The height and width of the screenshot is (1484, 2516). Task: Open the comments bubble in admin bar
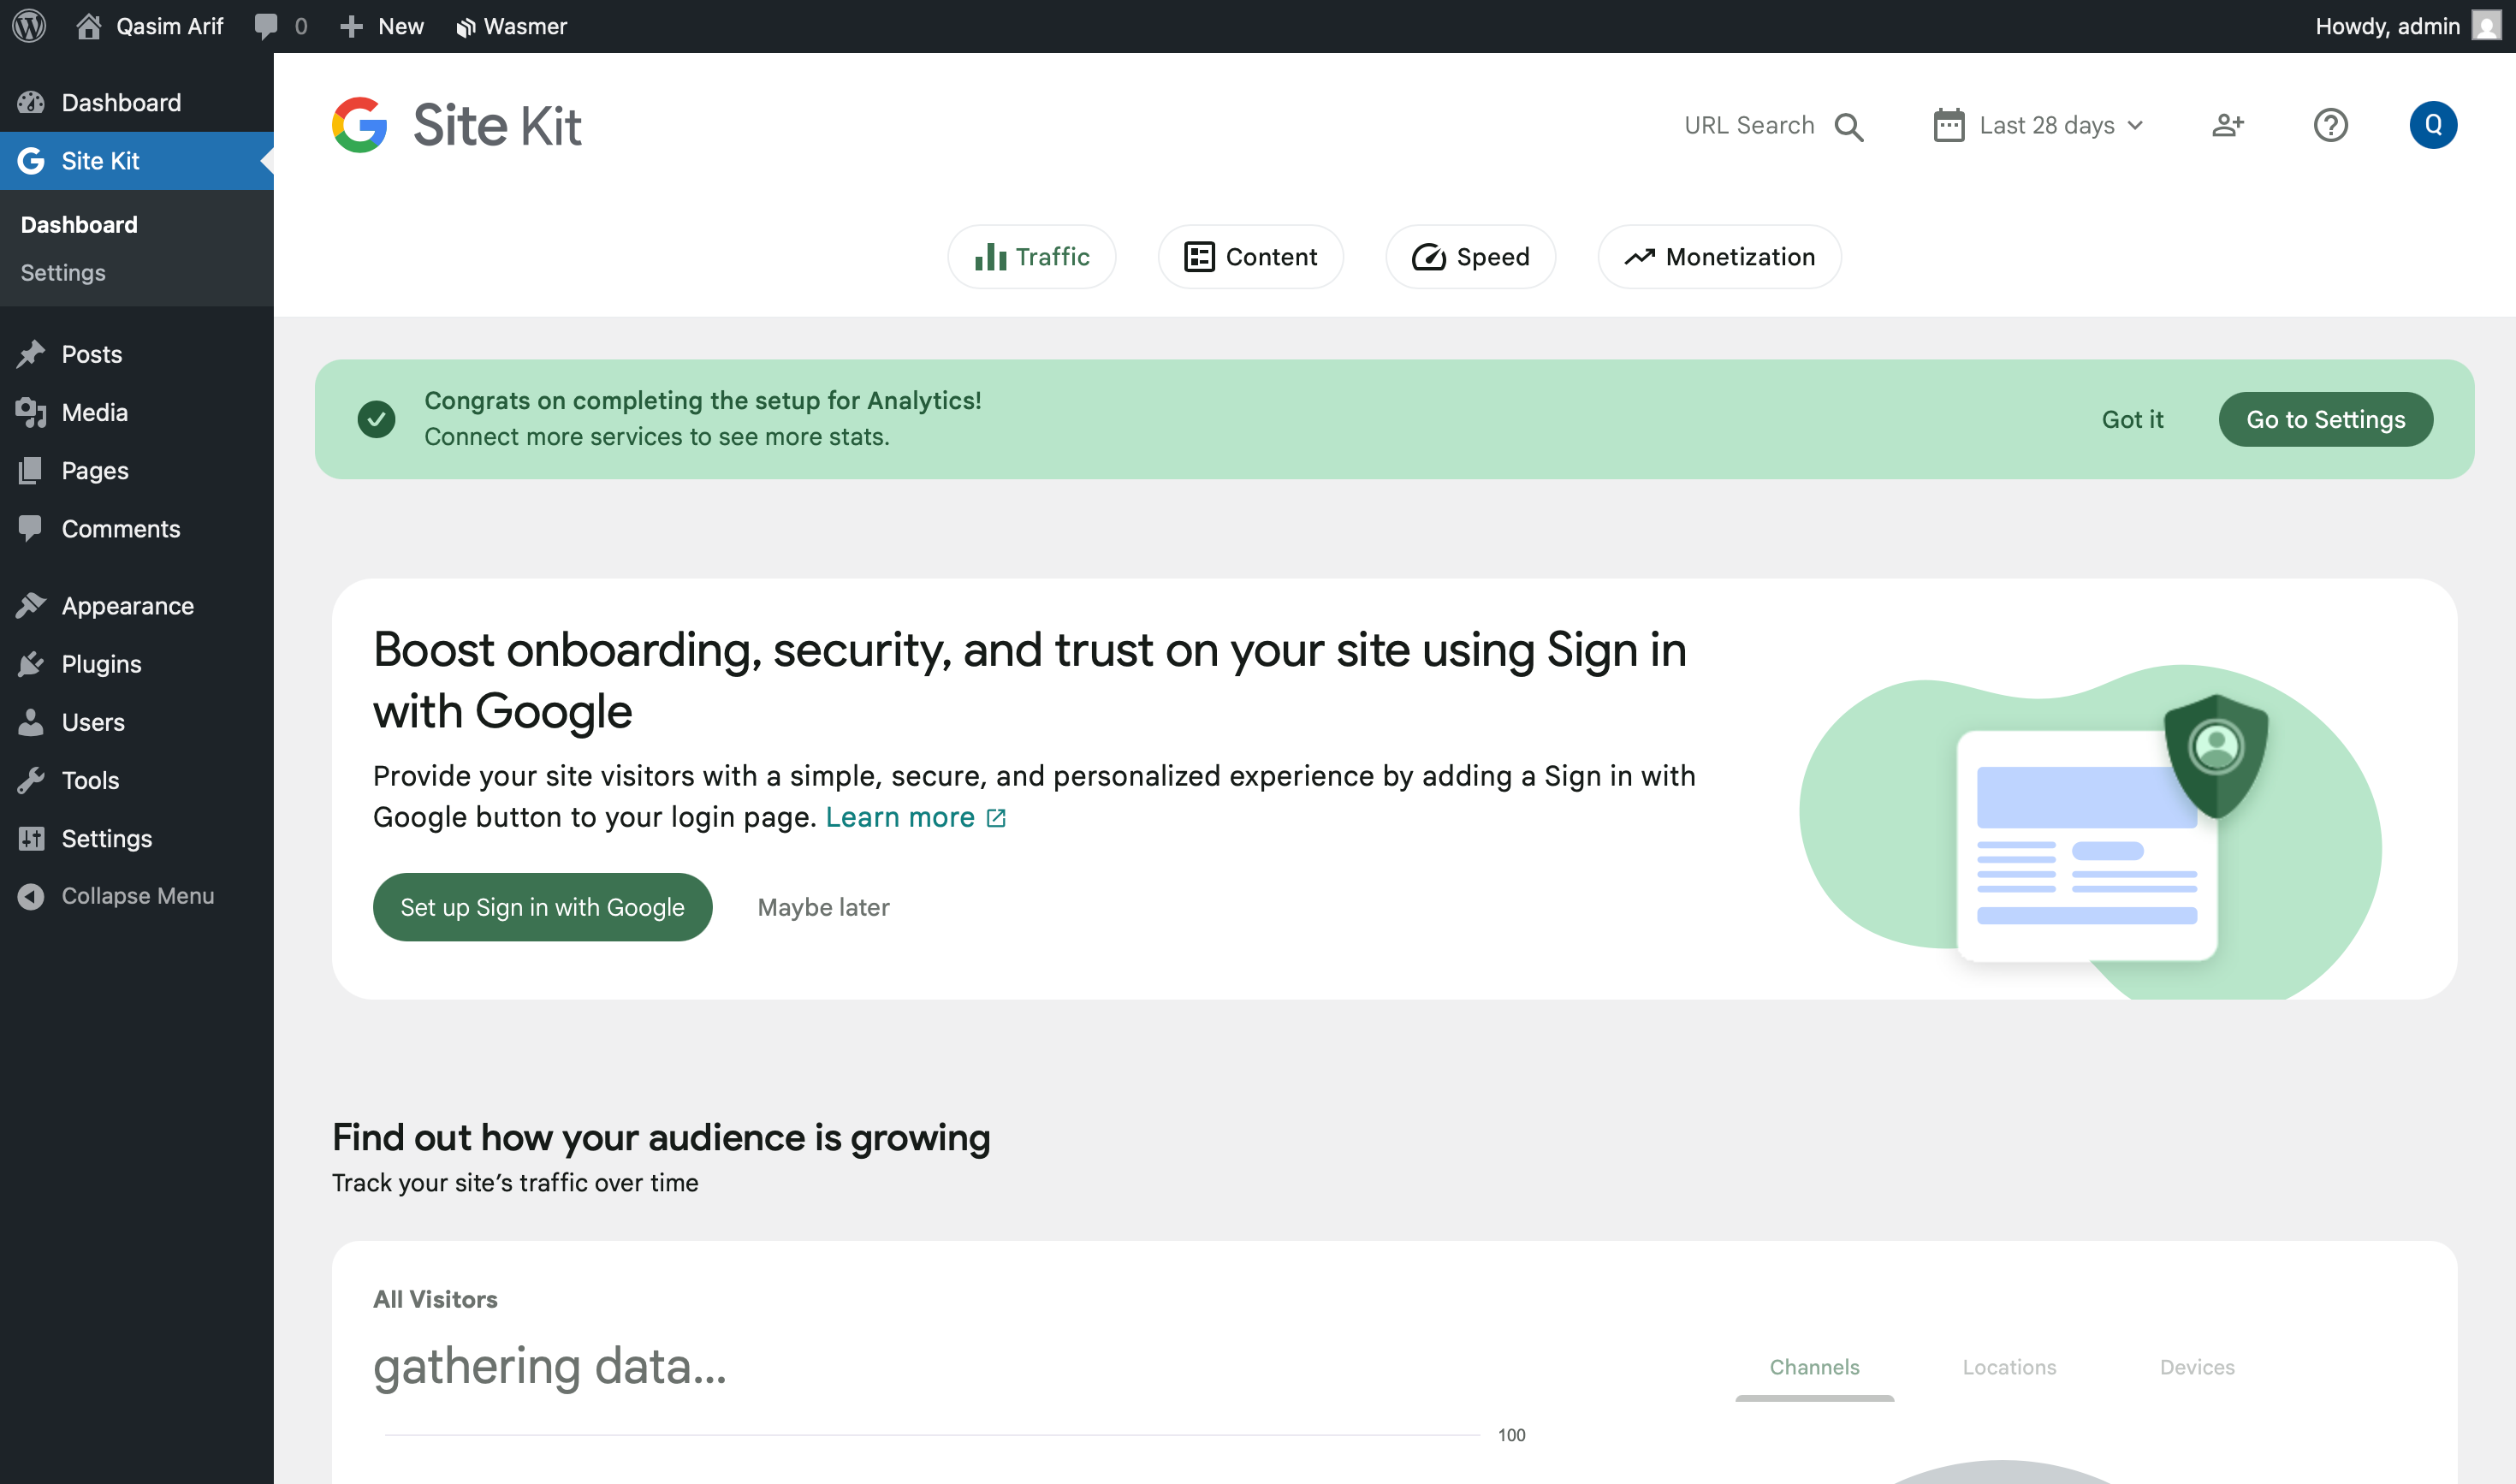pos(280,26)
